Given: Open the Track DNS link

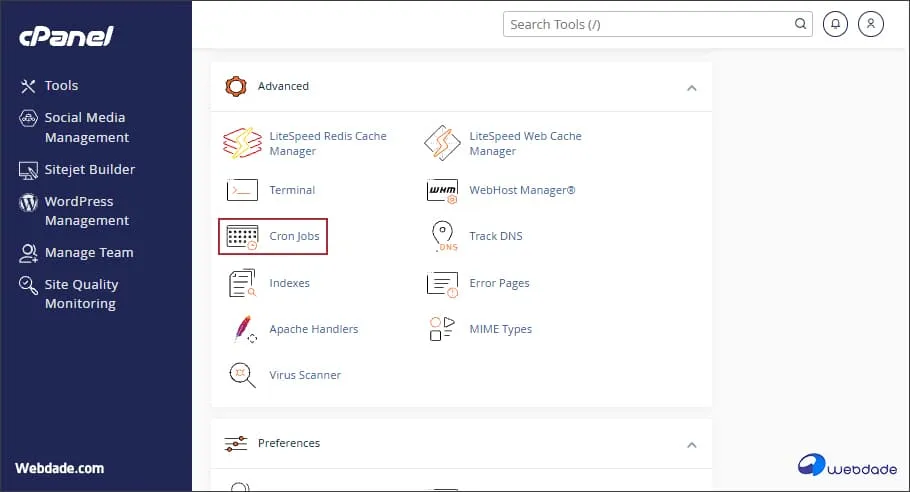Looking at the screenshot, I should click(x=496, y=236).
